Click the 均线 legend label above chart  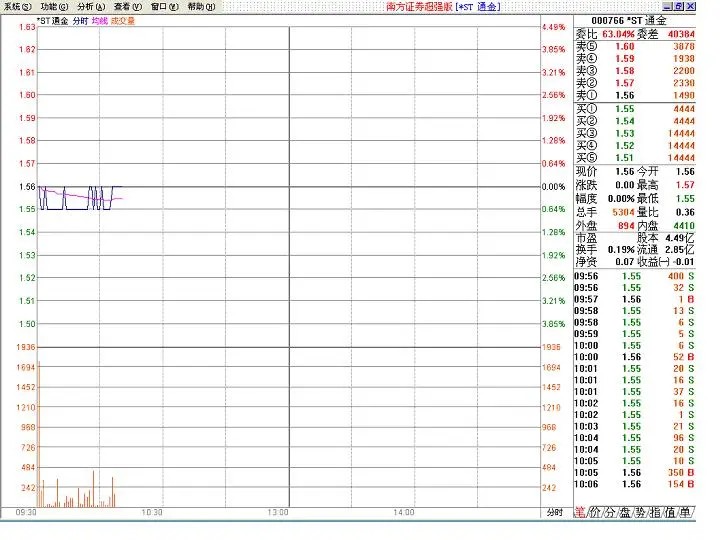pyautogui.click(x=99, y=20)
